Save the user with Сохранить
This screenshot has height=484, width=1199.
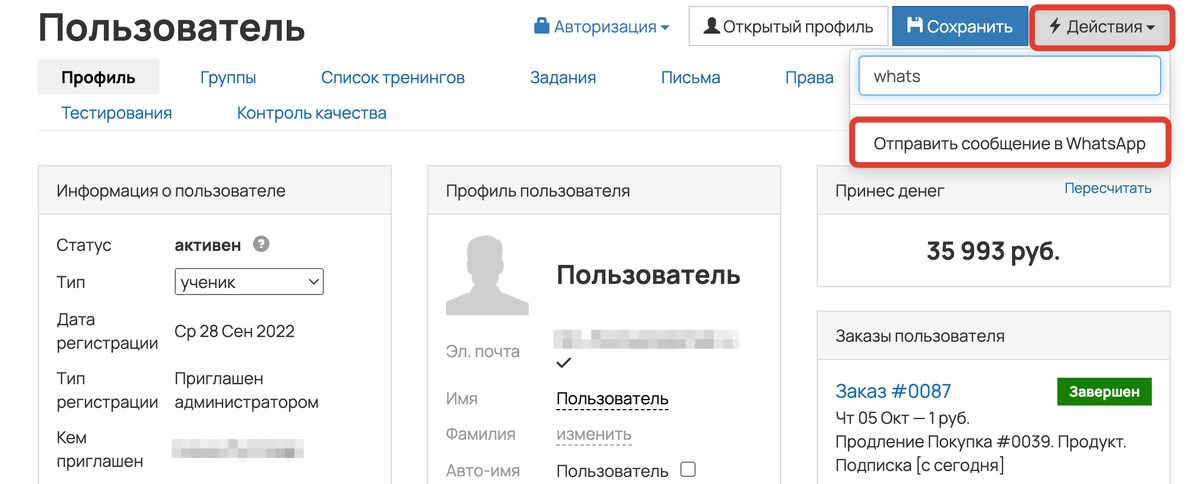pos(959,27)
